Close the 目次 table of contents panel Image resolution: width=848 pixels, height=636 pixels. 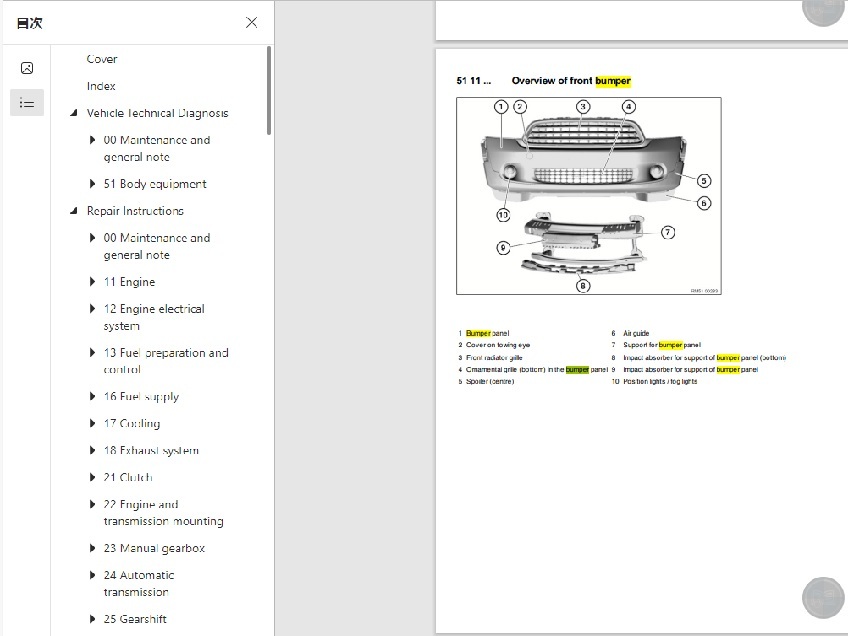pos(251,22)
